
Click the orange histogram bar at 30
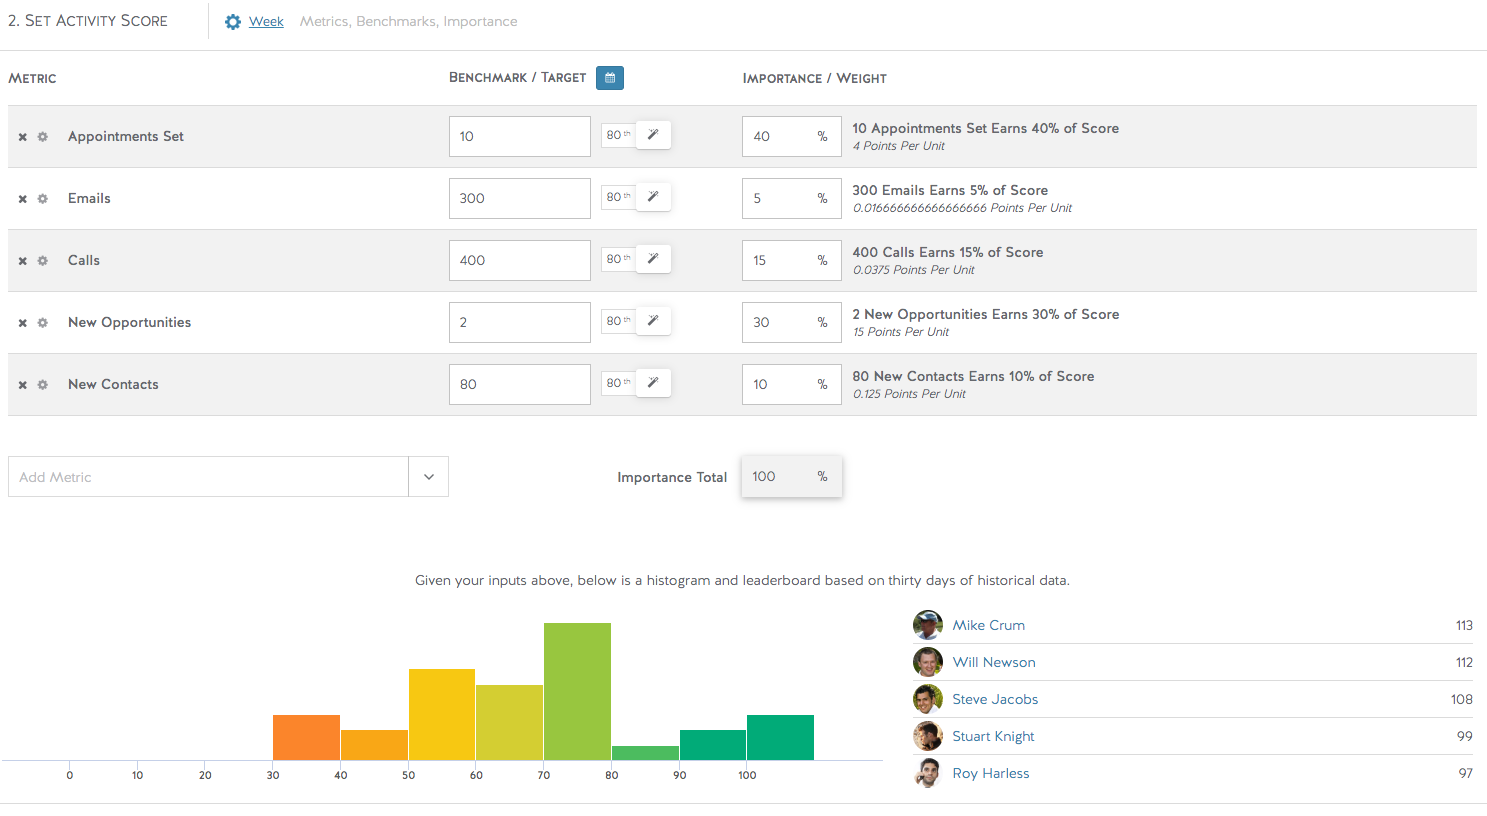click(306, 737)
